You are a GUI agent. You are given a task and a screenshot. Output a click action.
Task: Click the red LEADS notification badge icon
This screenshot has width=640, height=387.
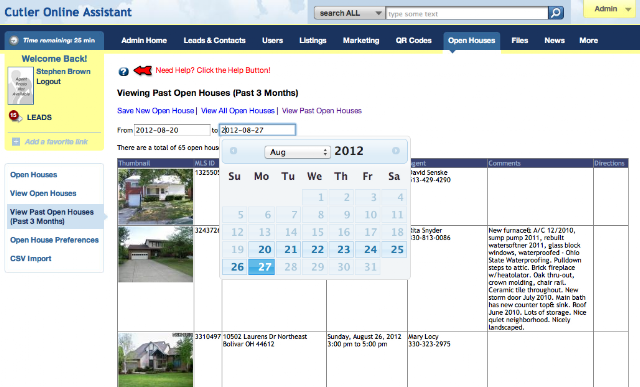click(15, 116)
